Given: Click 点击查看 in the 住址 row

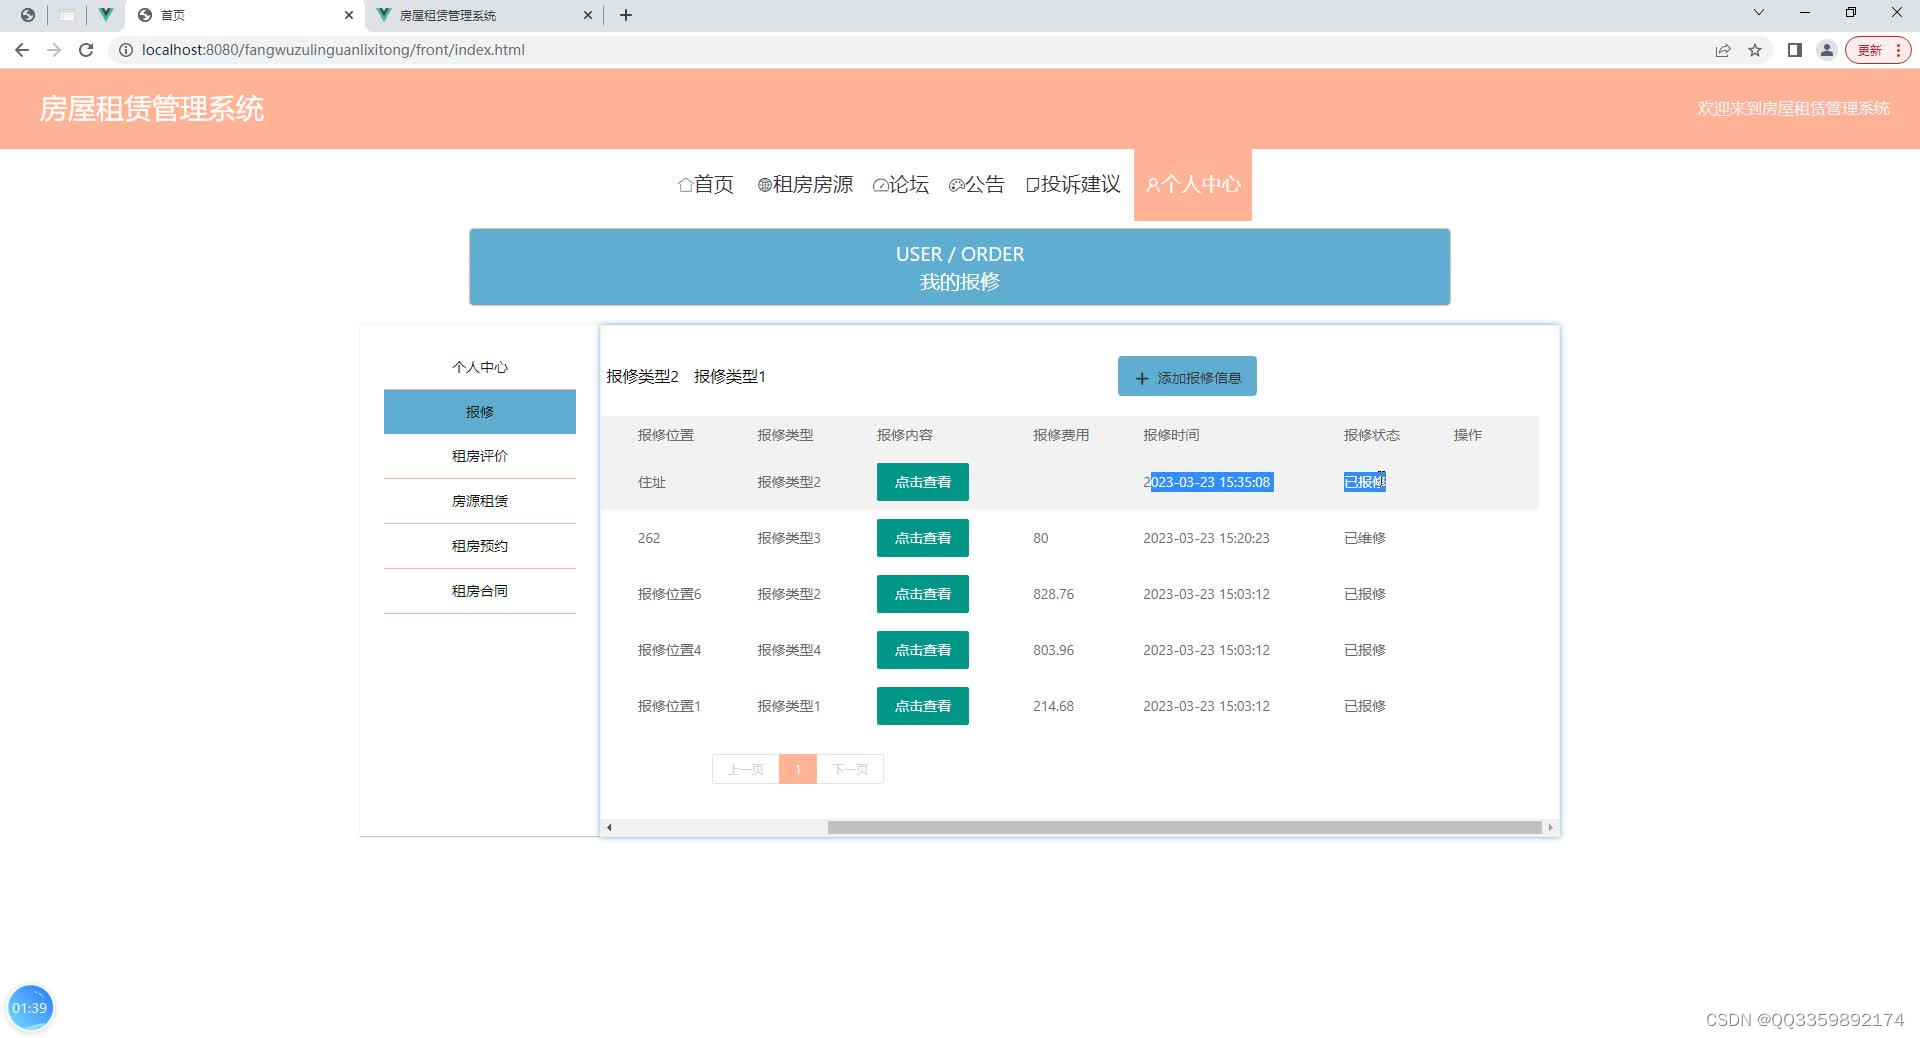Looking at the screenshot, I should coord(923,482).
